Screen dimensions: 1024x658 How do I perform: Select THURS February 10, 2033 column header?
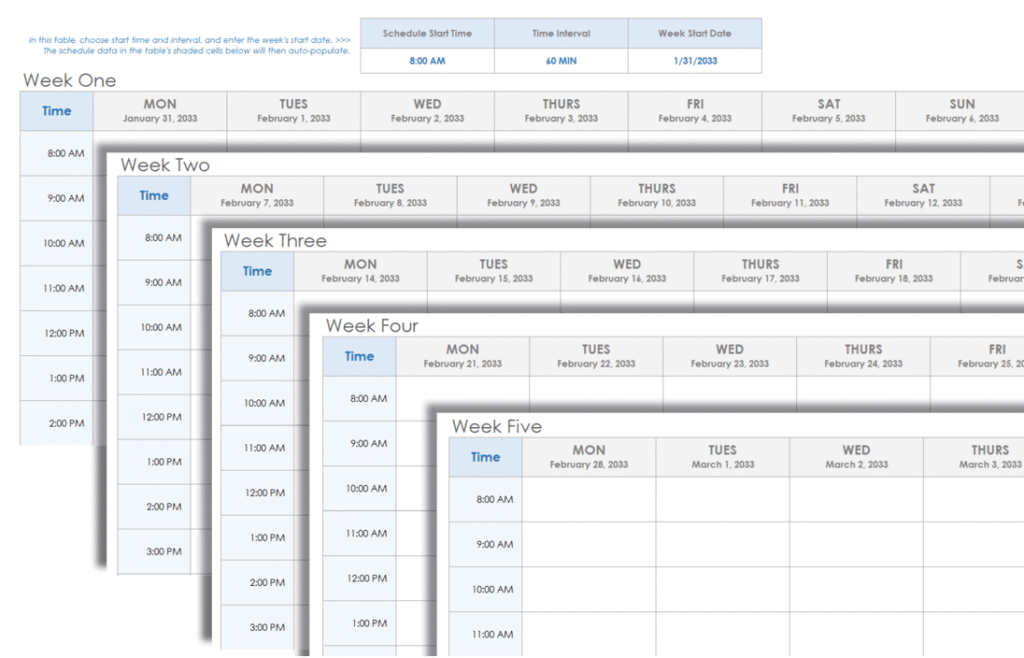pos(656,195)
